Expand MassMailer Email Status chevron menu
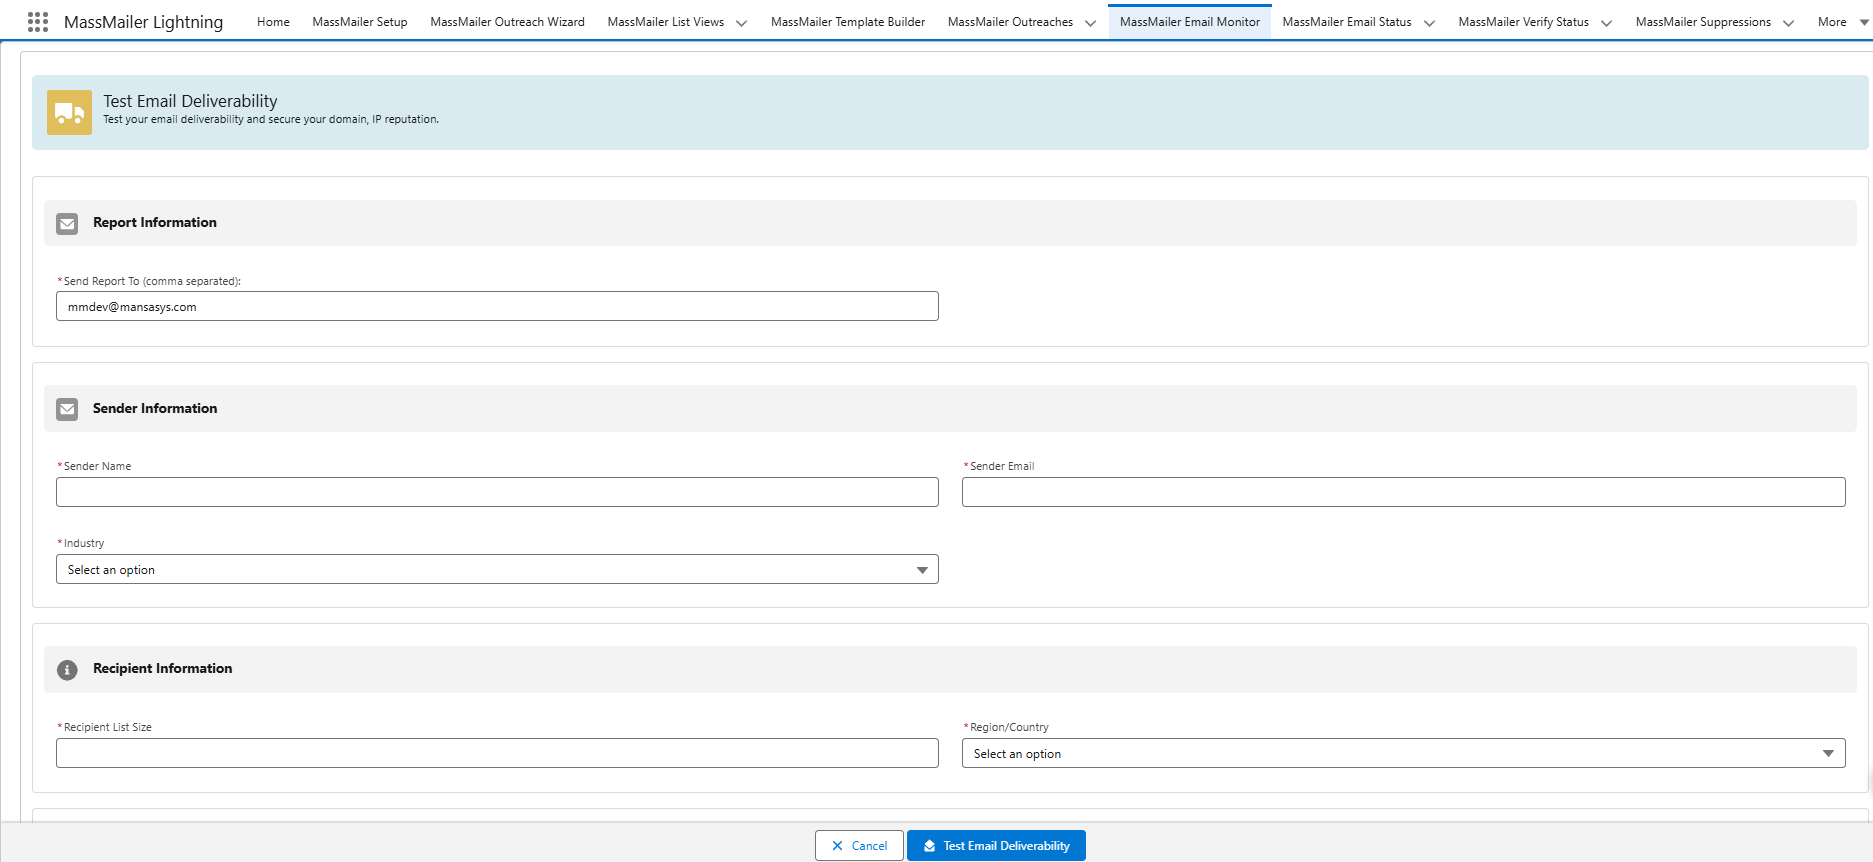The height and width of the screenshot is (862, 1873). [1429, 23]
